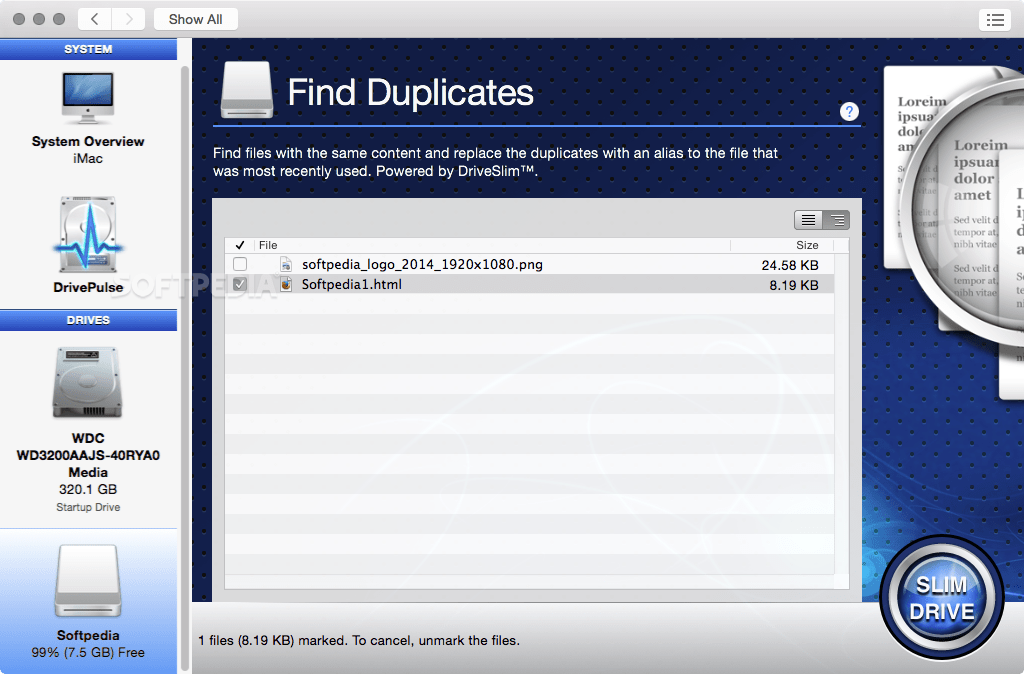Go back with the left arrow
Screen dimensions: 1024x674
pyautogui.click(x=95, y=19)
